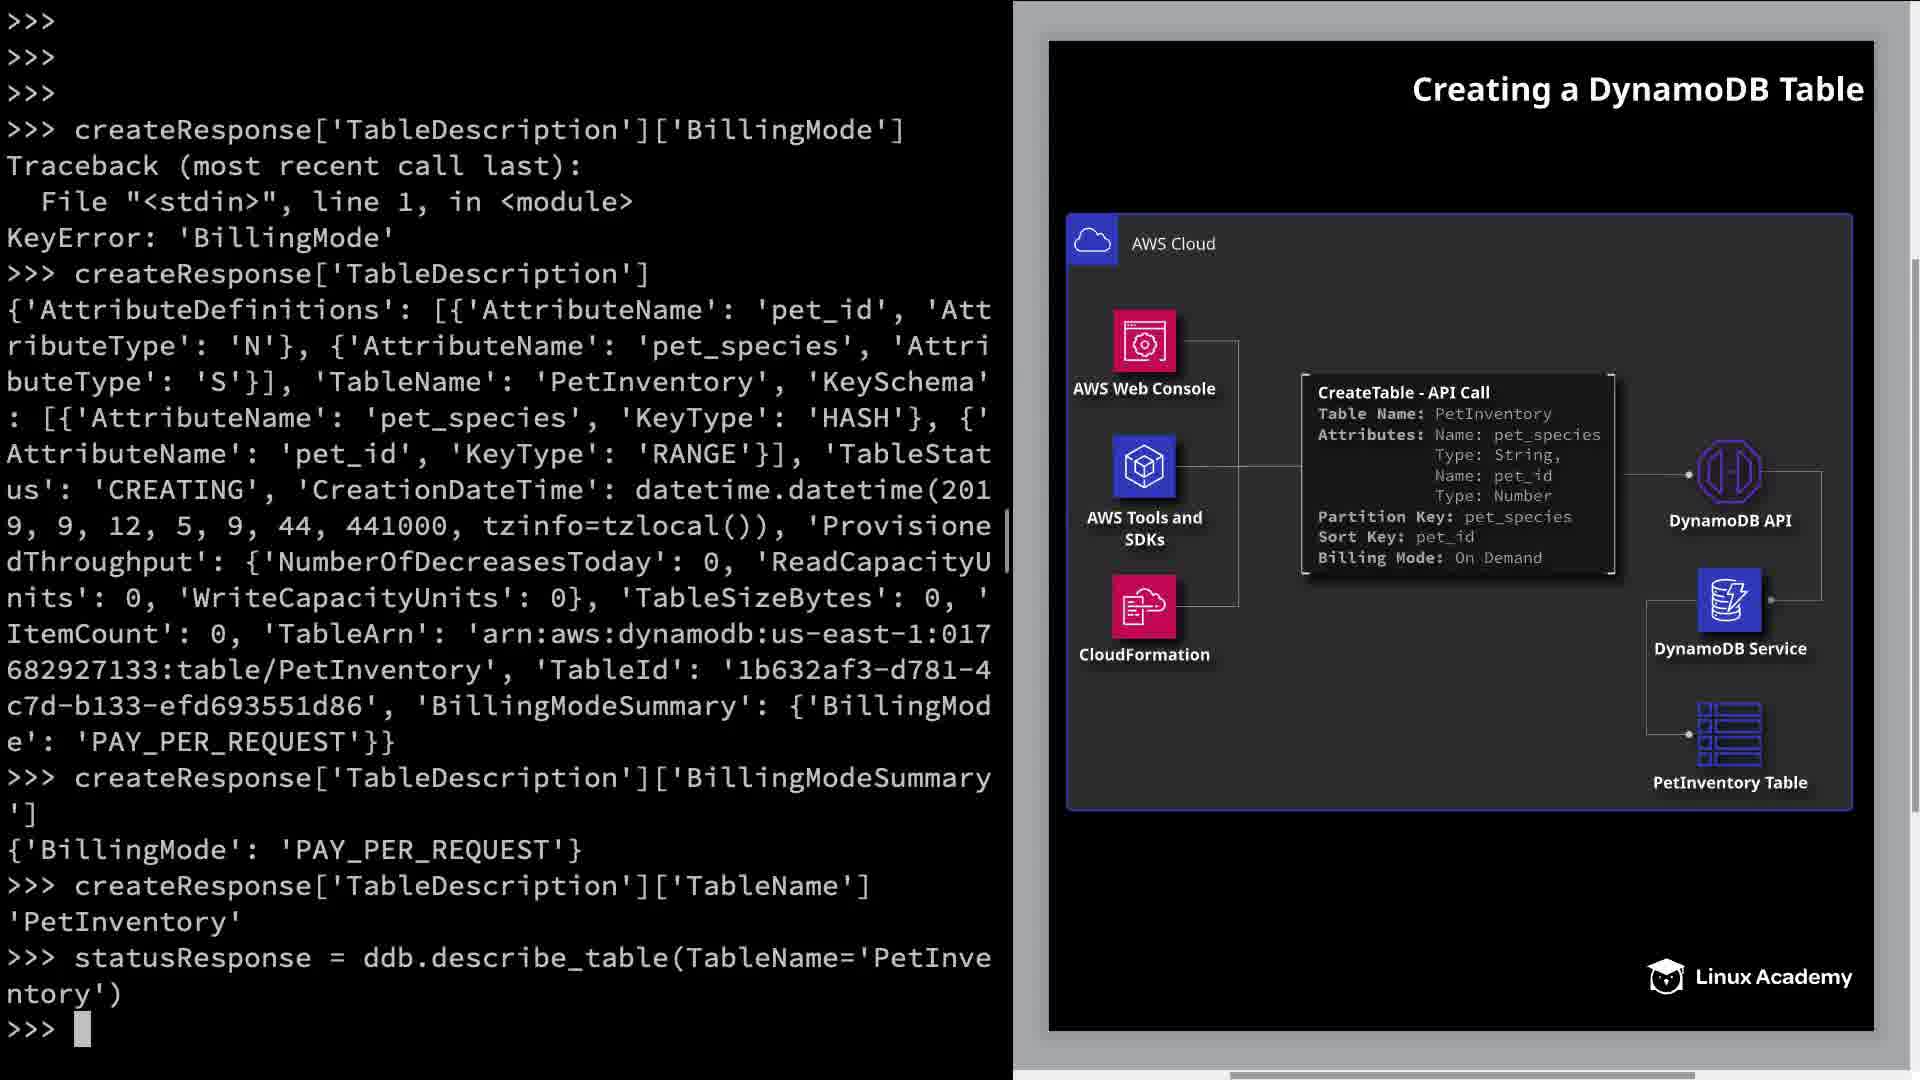This screenshot has height=1080, width=1920.
Task: Click the AWS Cloud label text
Action: (x=1173, y=243)
